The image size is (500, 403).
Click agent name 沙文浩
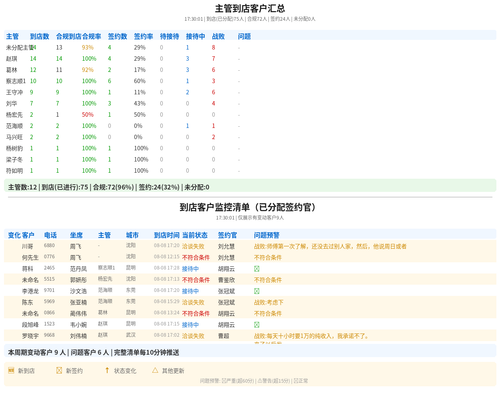78,291
